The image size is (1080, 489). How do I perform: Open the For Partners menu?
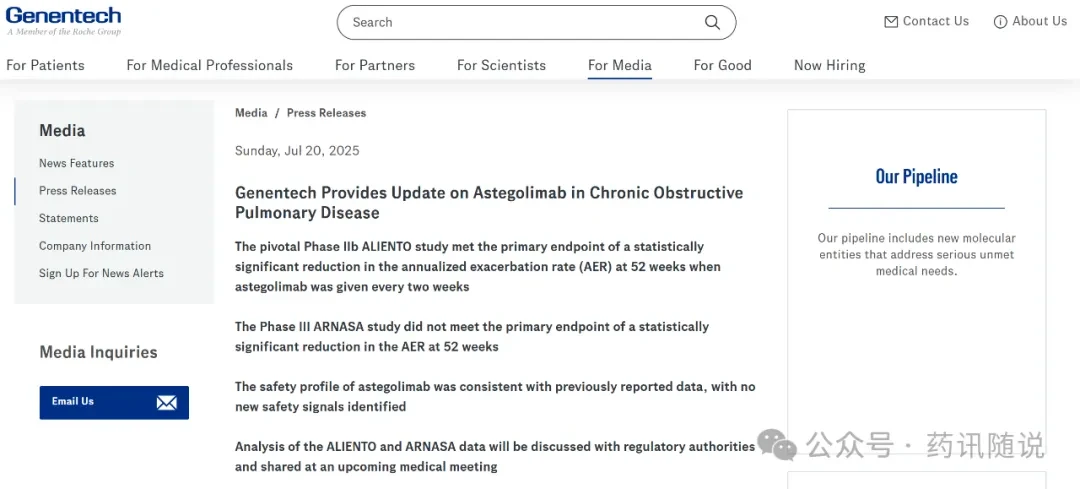(x=375, y=65)
